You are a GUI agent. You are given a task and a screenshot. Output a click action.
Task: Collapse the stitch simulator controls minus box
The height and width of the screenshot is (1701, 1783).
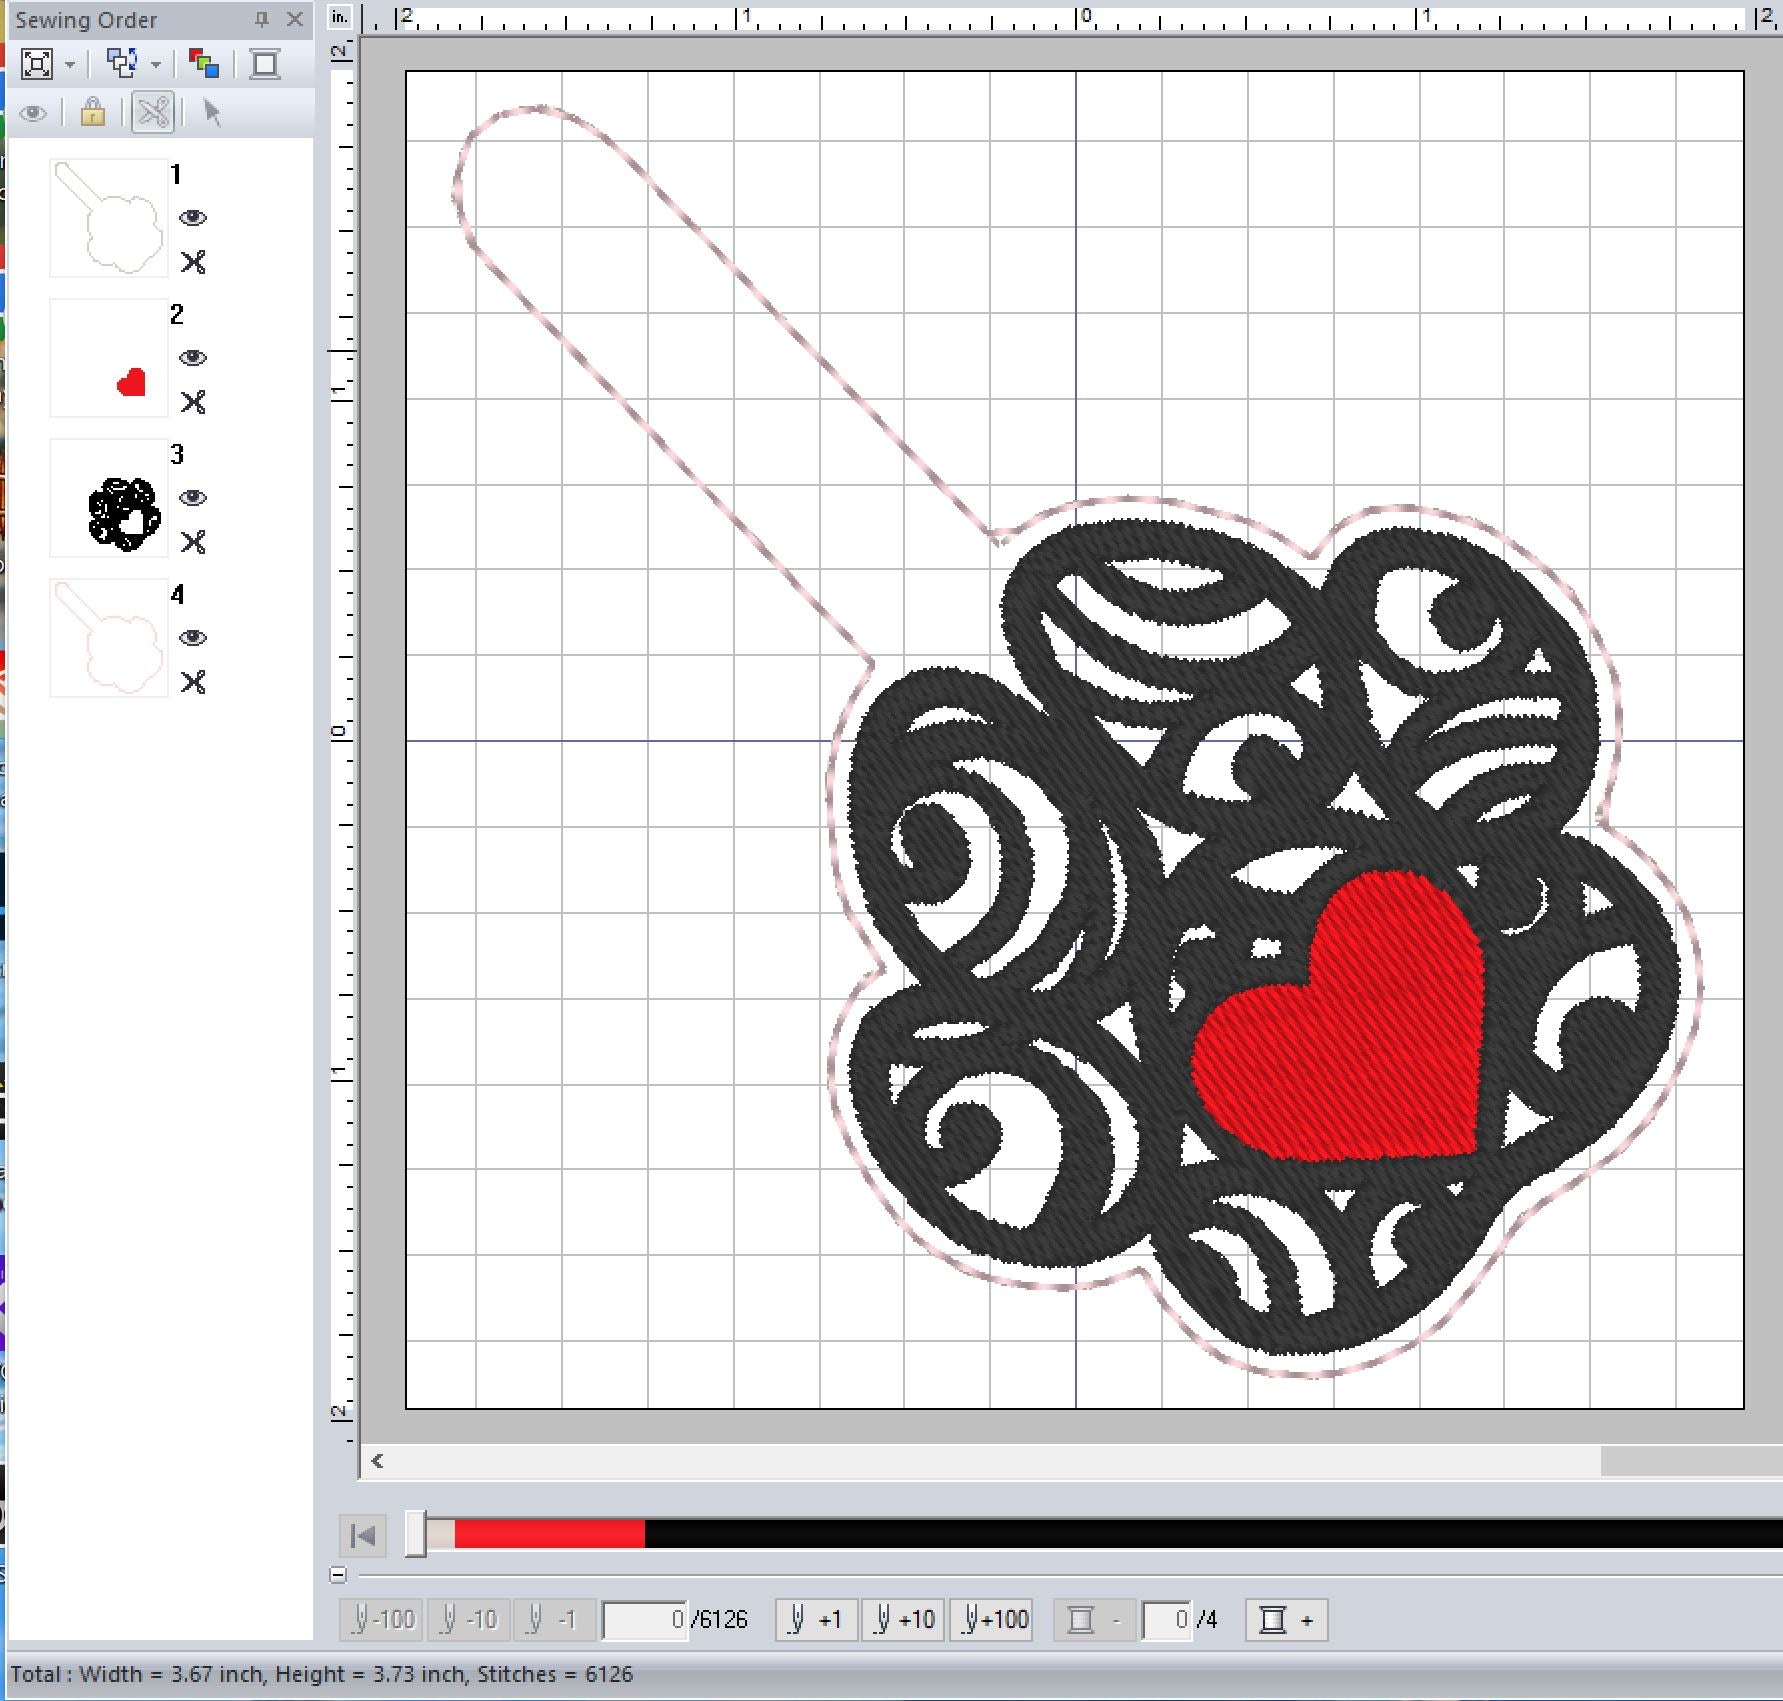pyautogui.click(x=338, y=1575)
